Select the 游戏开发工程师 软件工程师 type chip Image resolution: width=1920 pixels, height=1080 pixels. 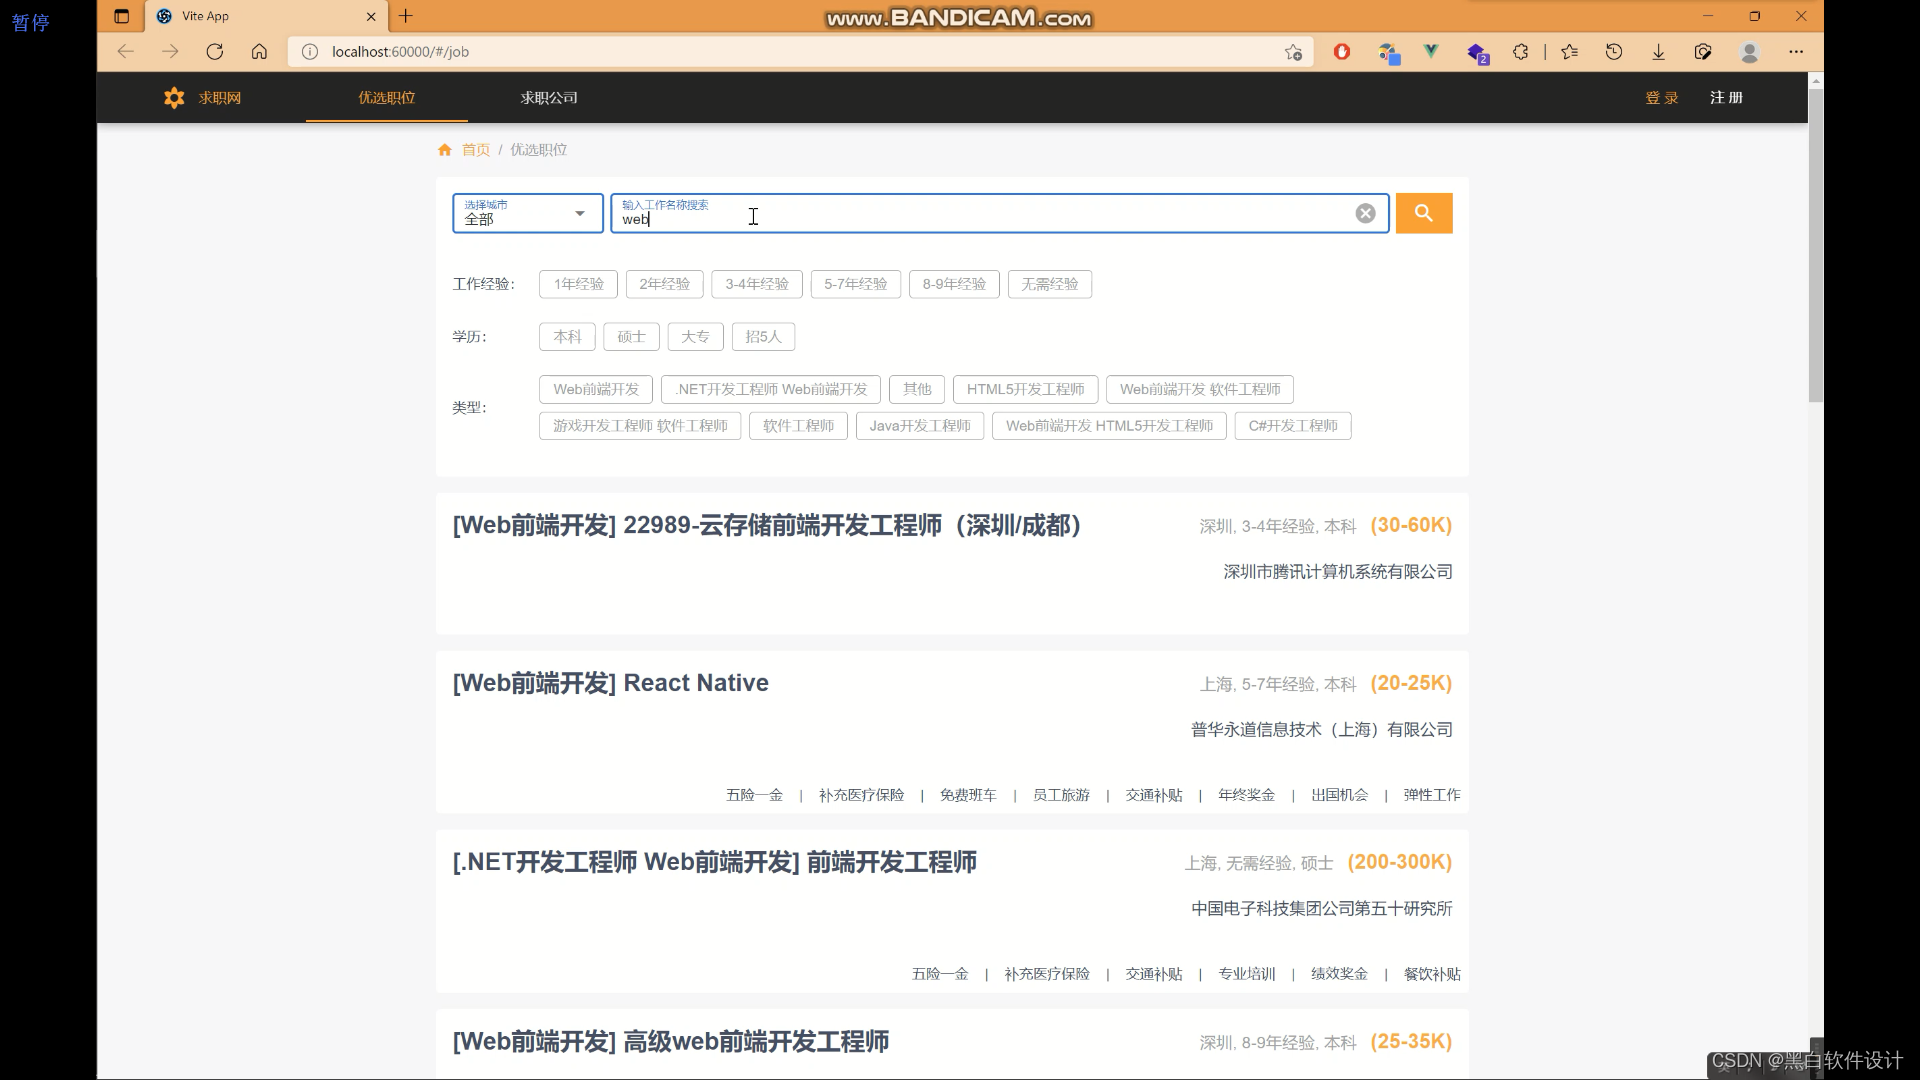(640, 426)
